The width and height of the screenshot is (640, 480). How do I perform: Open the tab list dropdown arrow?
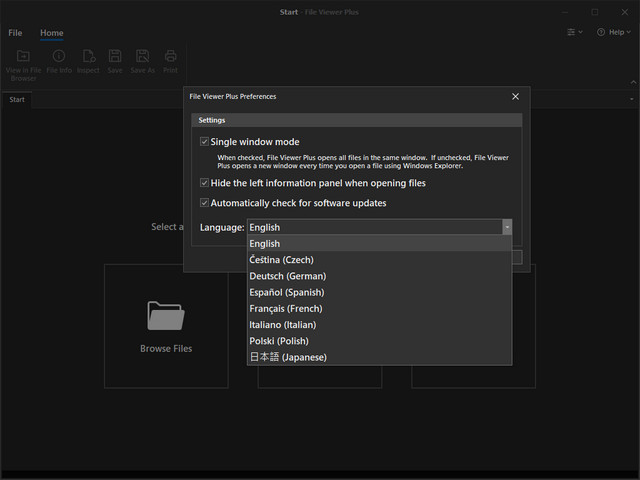(631, 99)
